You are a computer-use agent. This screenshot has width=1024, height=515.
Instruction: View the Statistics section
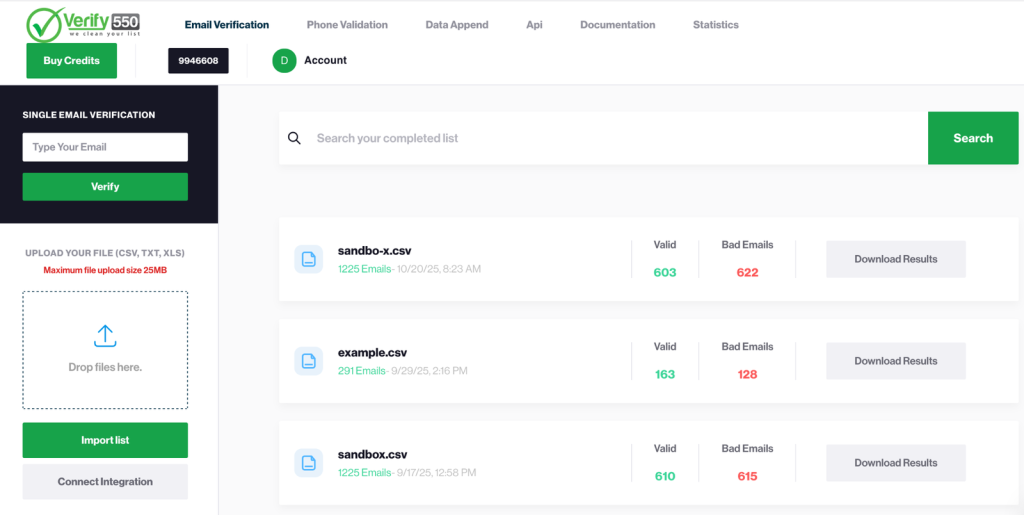click(x=715, y=25)
